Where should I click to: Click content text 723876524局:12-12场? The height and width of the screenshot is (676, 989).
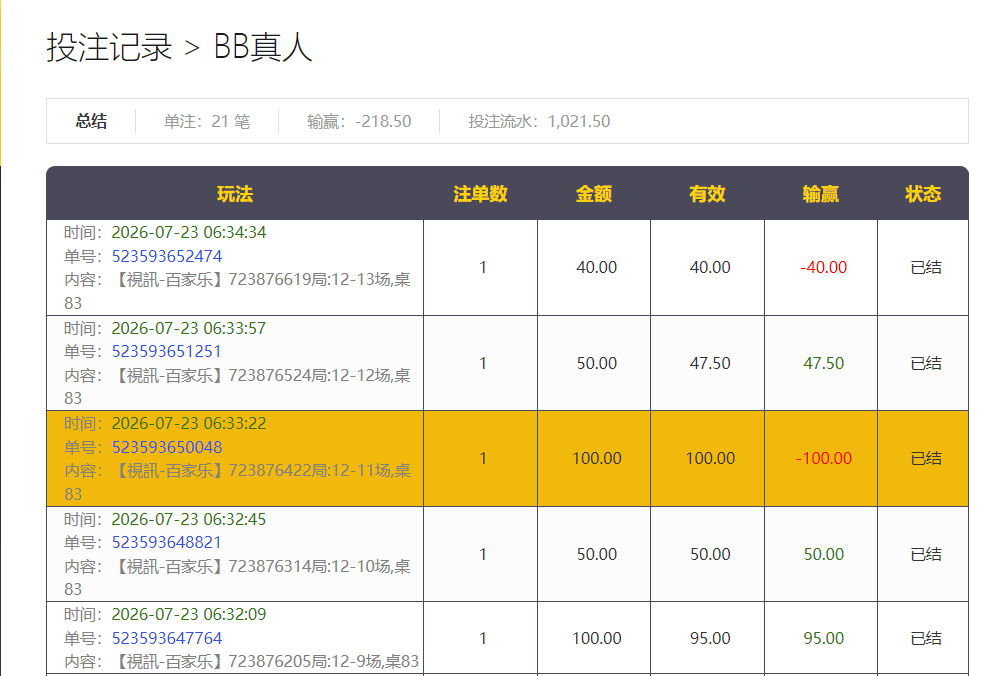[310, 375]
